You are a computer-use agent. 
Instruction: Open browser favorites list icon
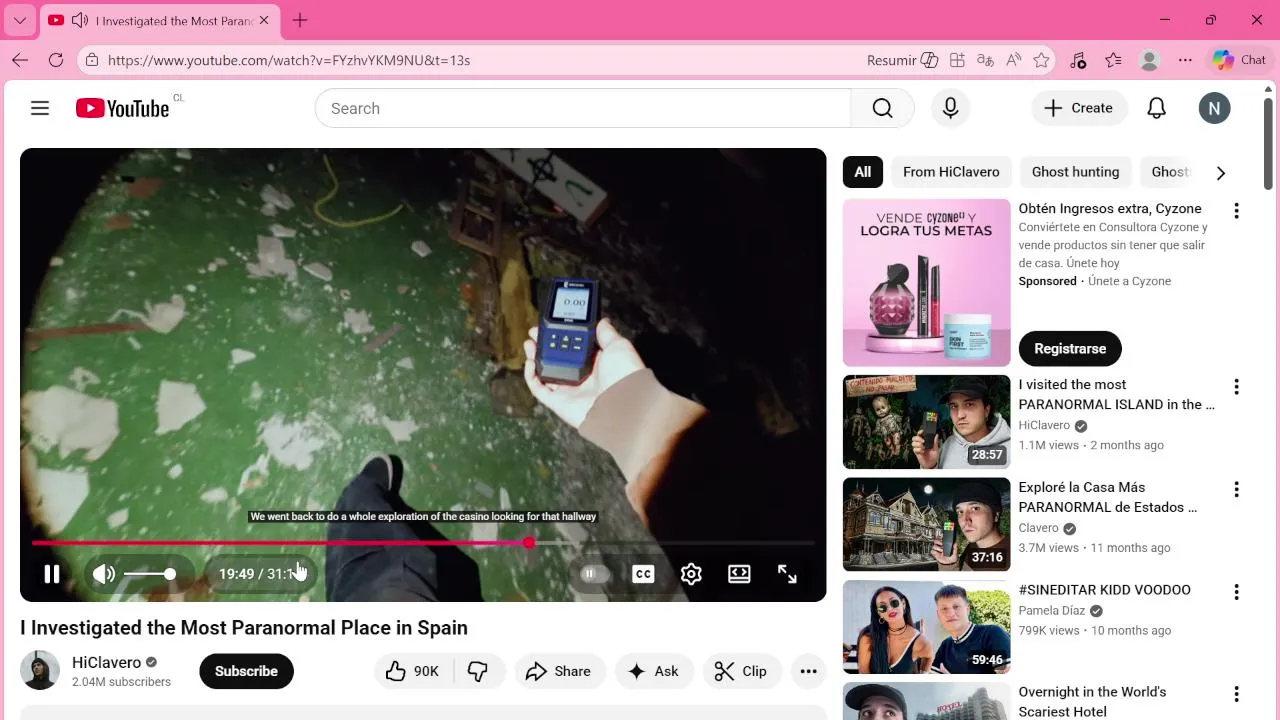(x=1113, y=60)
